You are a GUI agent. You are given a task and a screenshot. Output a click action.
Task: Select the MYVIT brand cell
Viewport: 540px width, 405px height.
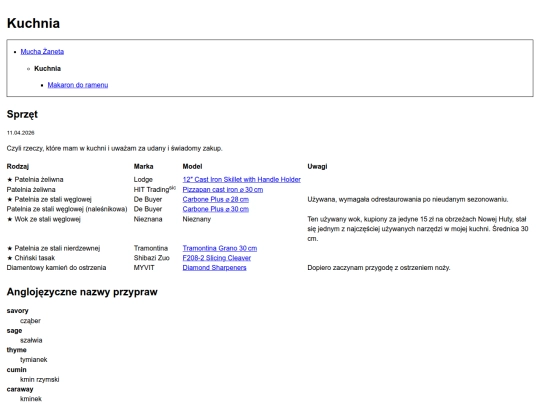coord(144,268)
